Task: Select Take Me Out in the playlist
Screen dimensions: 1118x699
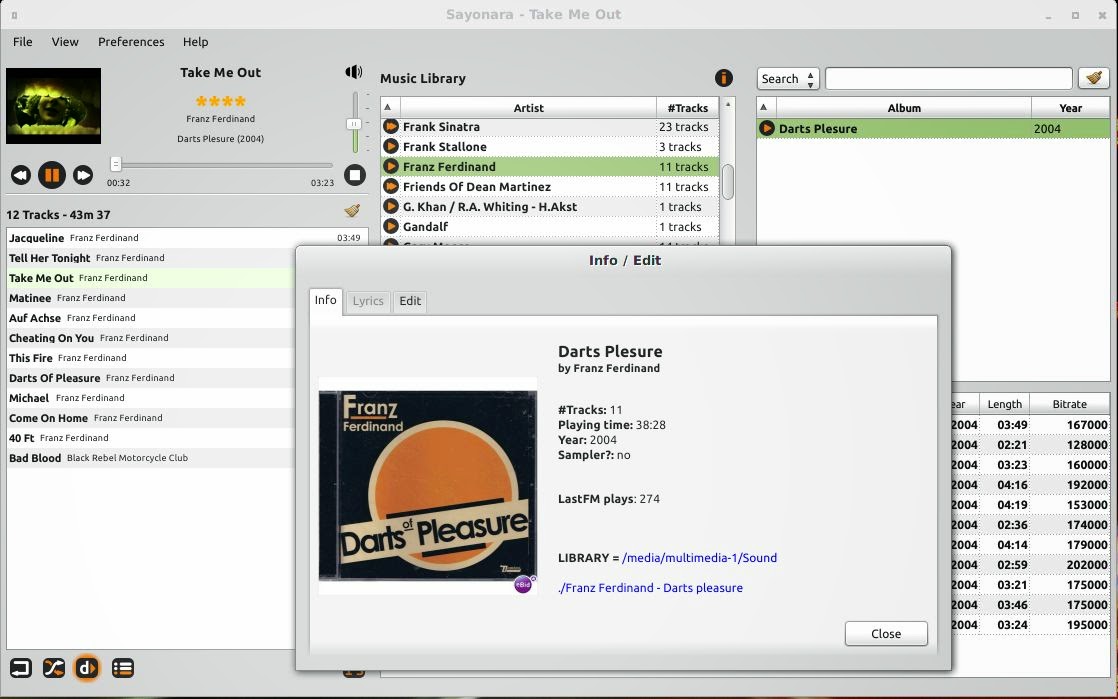Action: 151,277
